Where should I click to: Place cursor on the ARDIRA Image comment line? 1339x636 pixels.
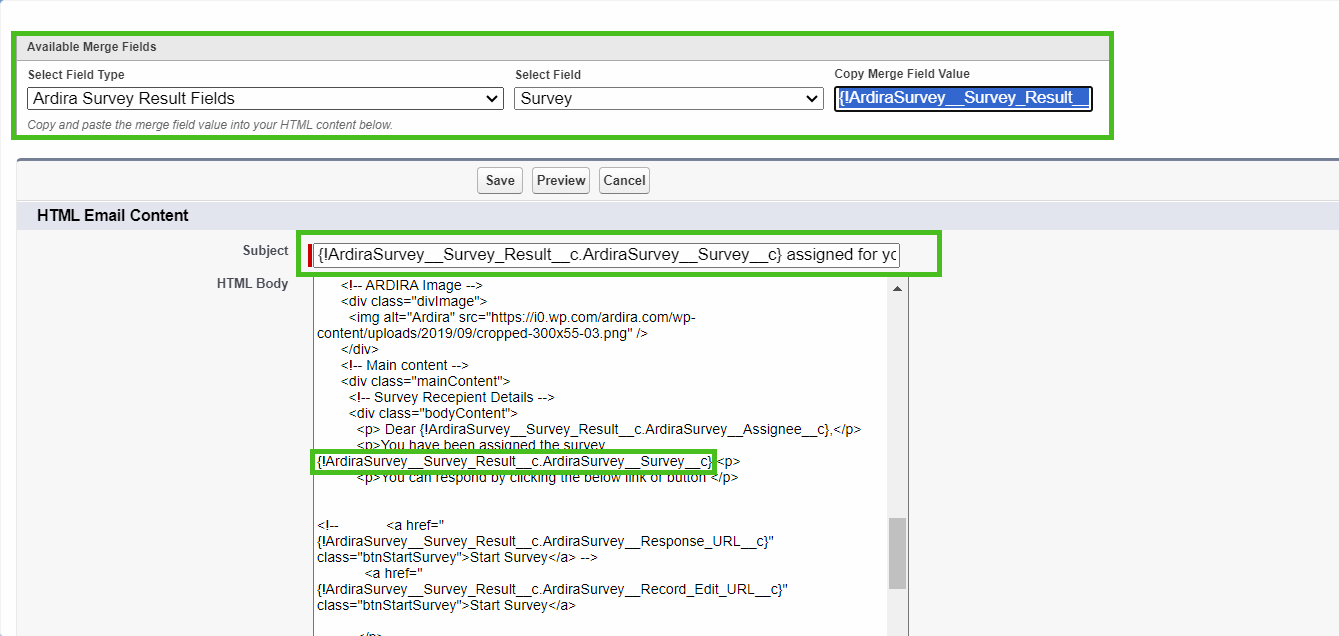click(411, 285)
